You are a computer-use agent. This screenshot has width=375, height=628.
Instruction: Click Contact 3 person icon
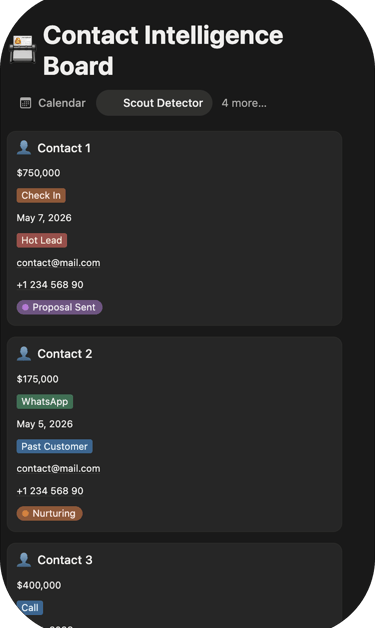point(24,560)
